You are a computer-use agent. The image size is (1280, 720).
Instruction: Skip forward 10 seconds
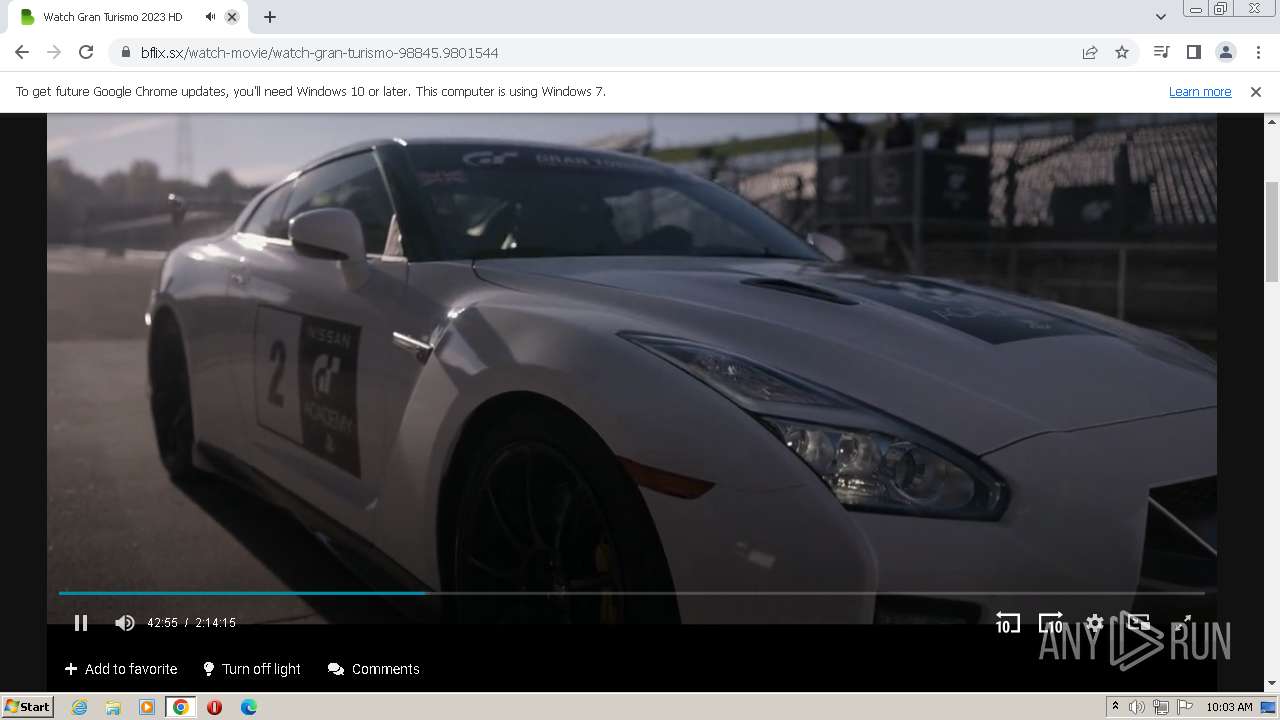pos(1051,623)
